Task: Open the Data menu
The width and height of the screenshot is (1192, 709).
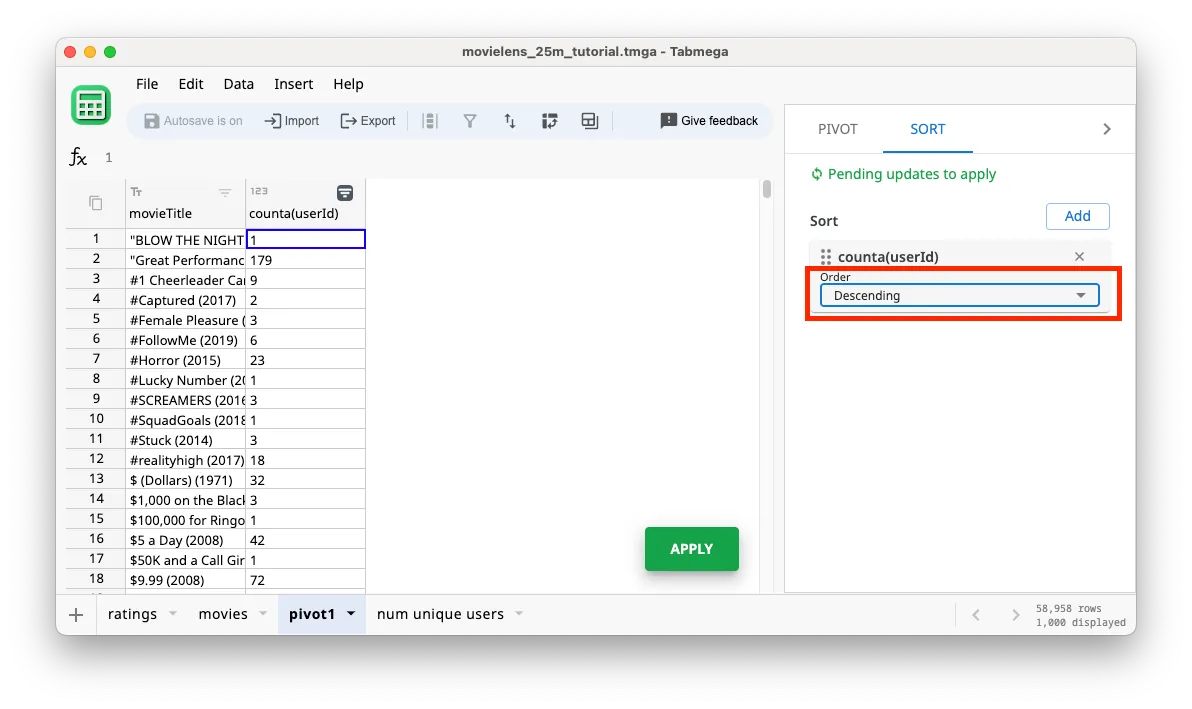Action: click(x=238, y=84)
